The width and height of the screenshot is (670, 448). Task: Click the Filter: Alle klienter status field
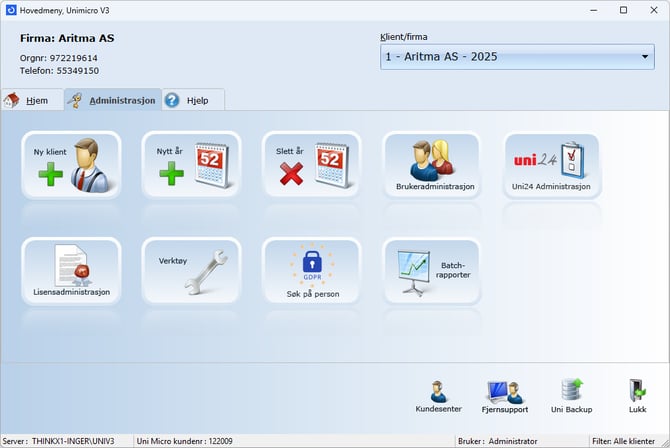coord(628,441)
